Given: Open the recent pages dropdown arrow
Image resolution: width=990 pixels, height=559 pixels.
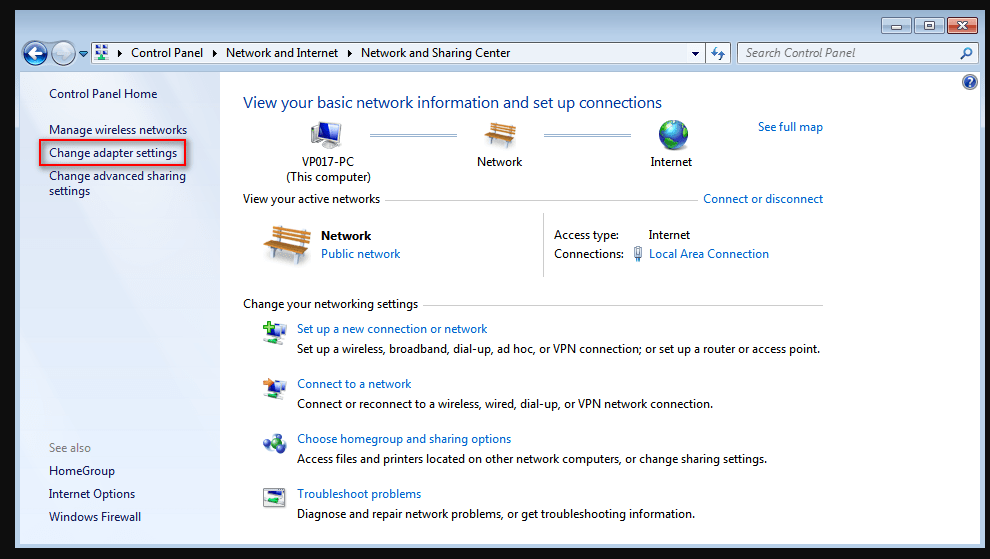Looking at the screenshot, I should (83, 54).
